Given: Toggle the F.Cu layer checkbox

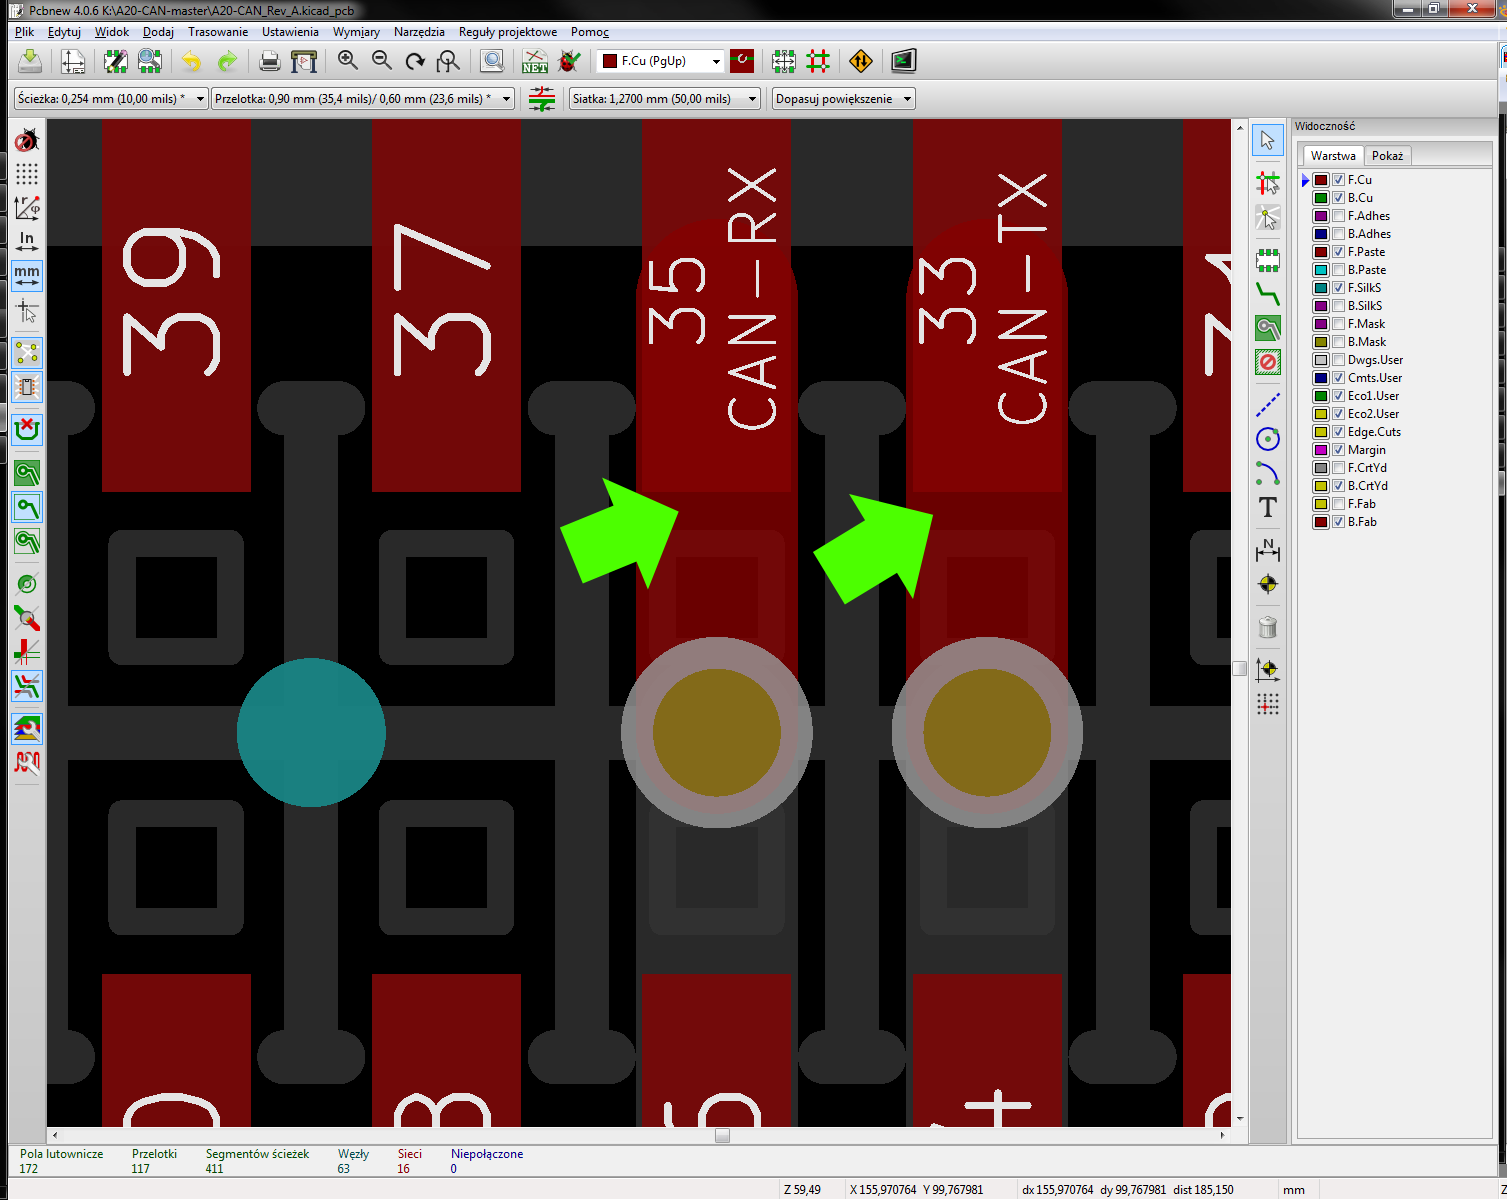Looking at the screenshot, I should (x=1338, y=180).
